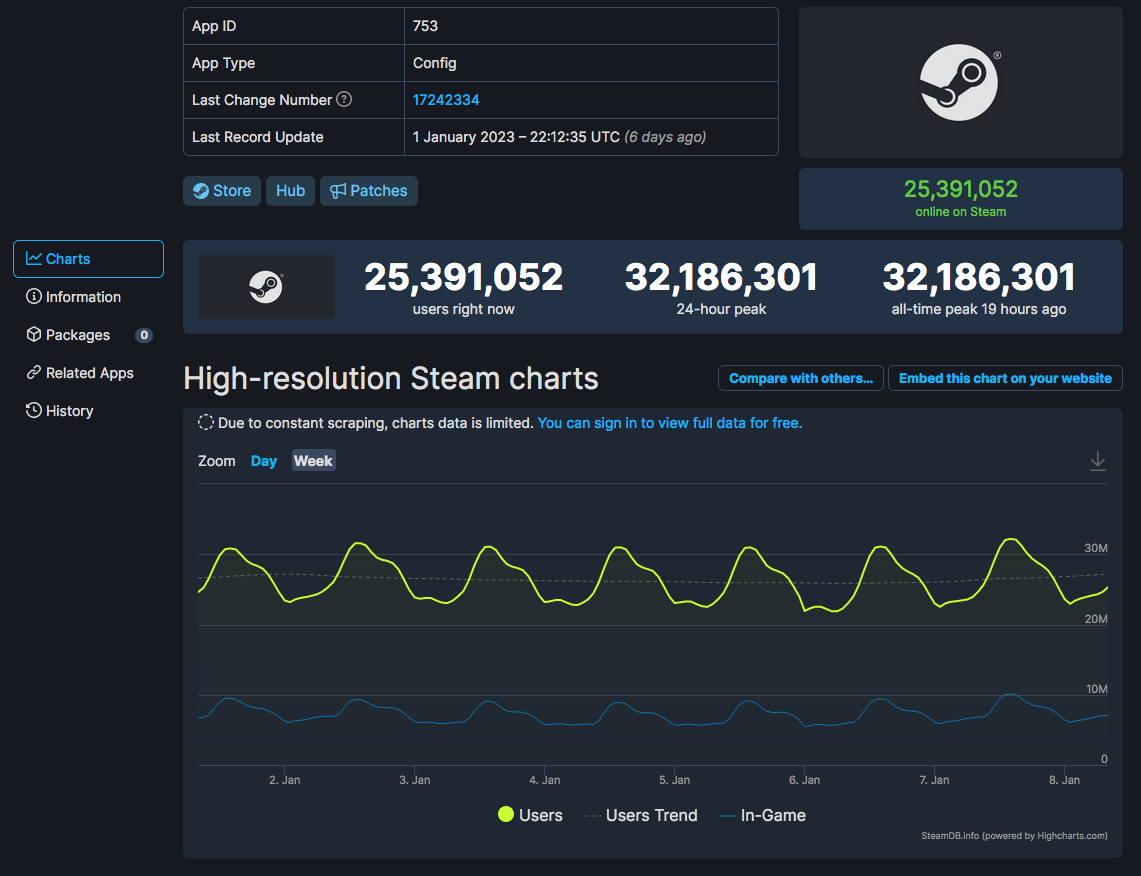Click the 25,391,052 online on Steam box
Screen dimensions: 1141x876
pyautogui.click(x=961, y=199)
